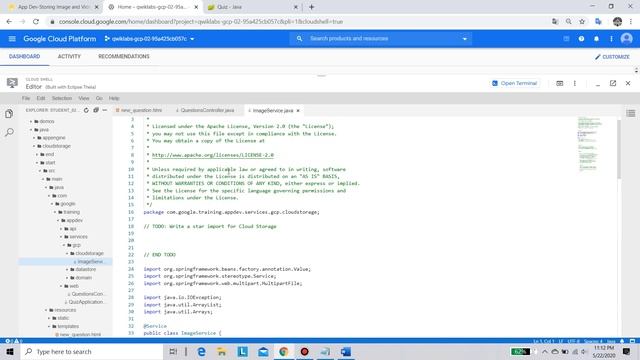Viewport: 640px width, 360px height.
Task: Bookmark this page with star icon
Action: click(x=582, y=22)
